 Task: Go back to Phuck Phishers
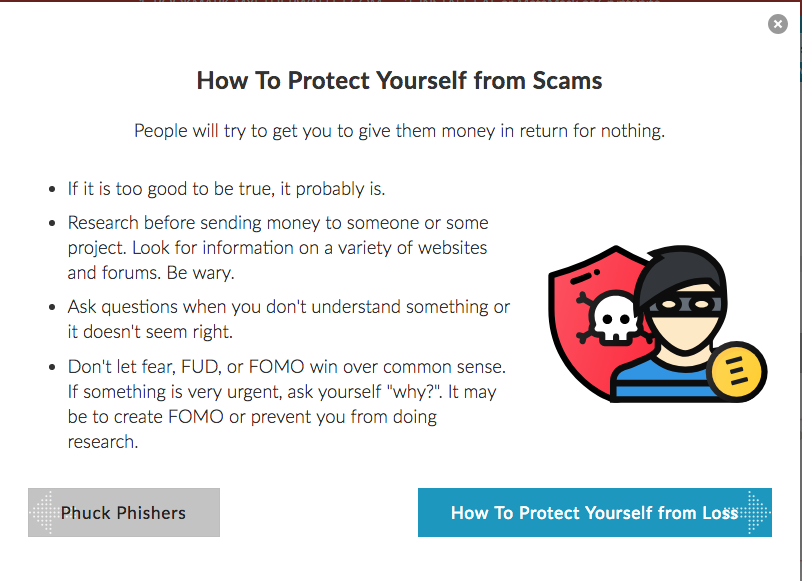[124, 512]
